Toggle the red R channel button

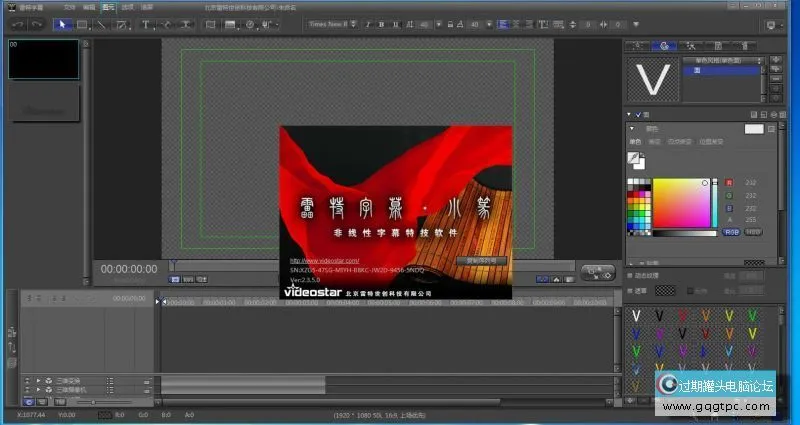[729, 183]
